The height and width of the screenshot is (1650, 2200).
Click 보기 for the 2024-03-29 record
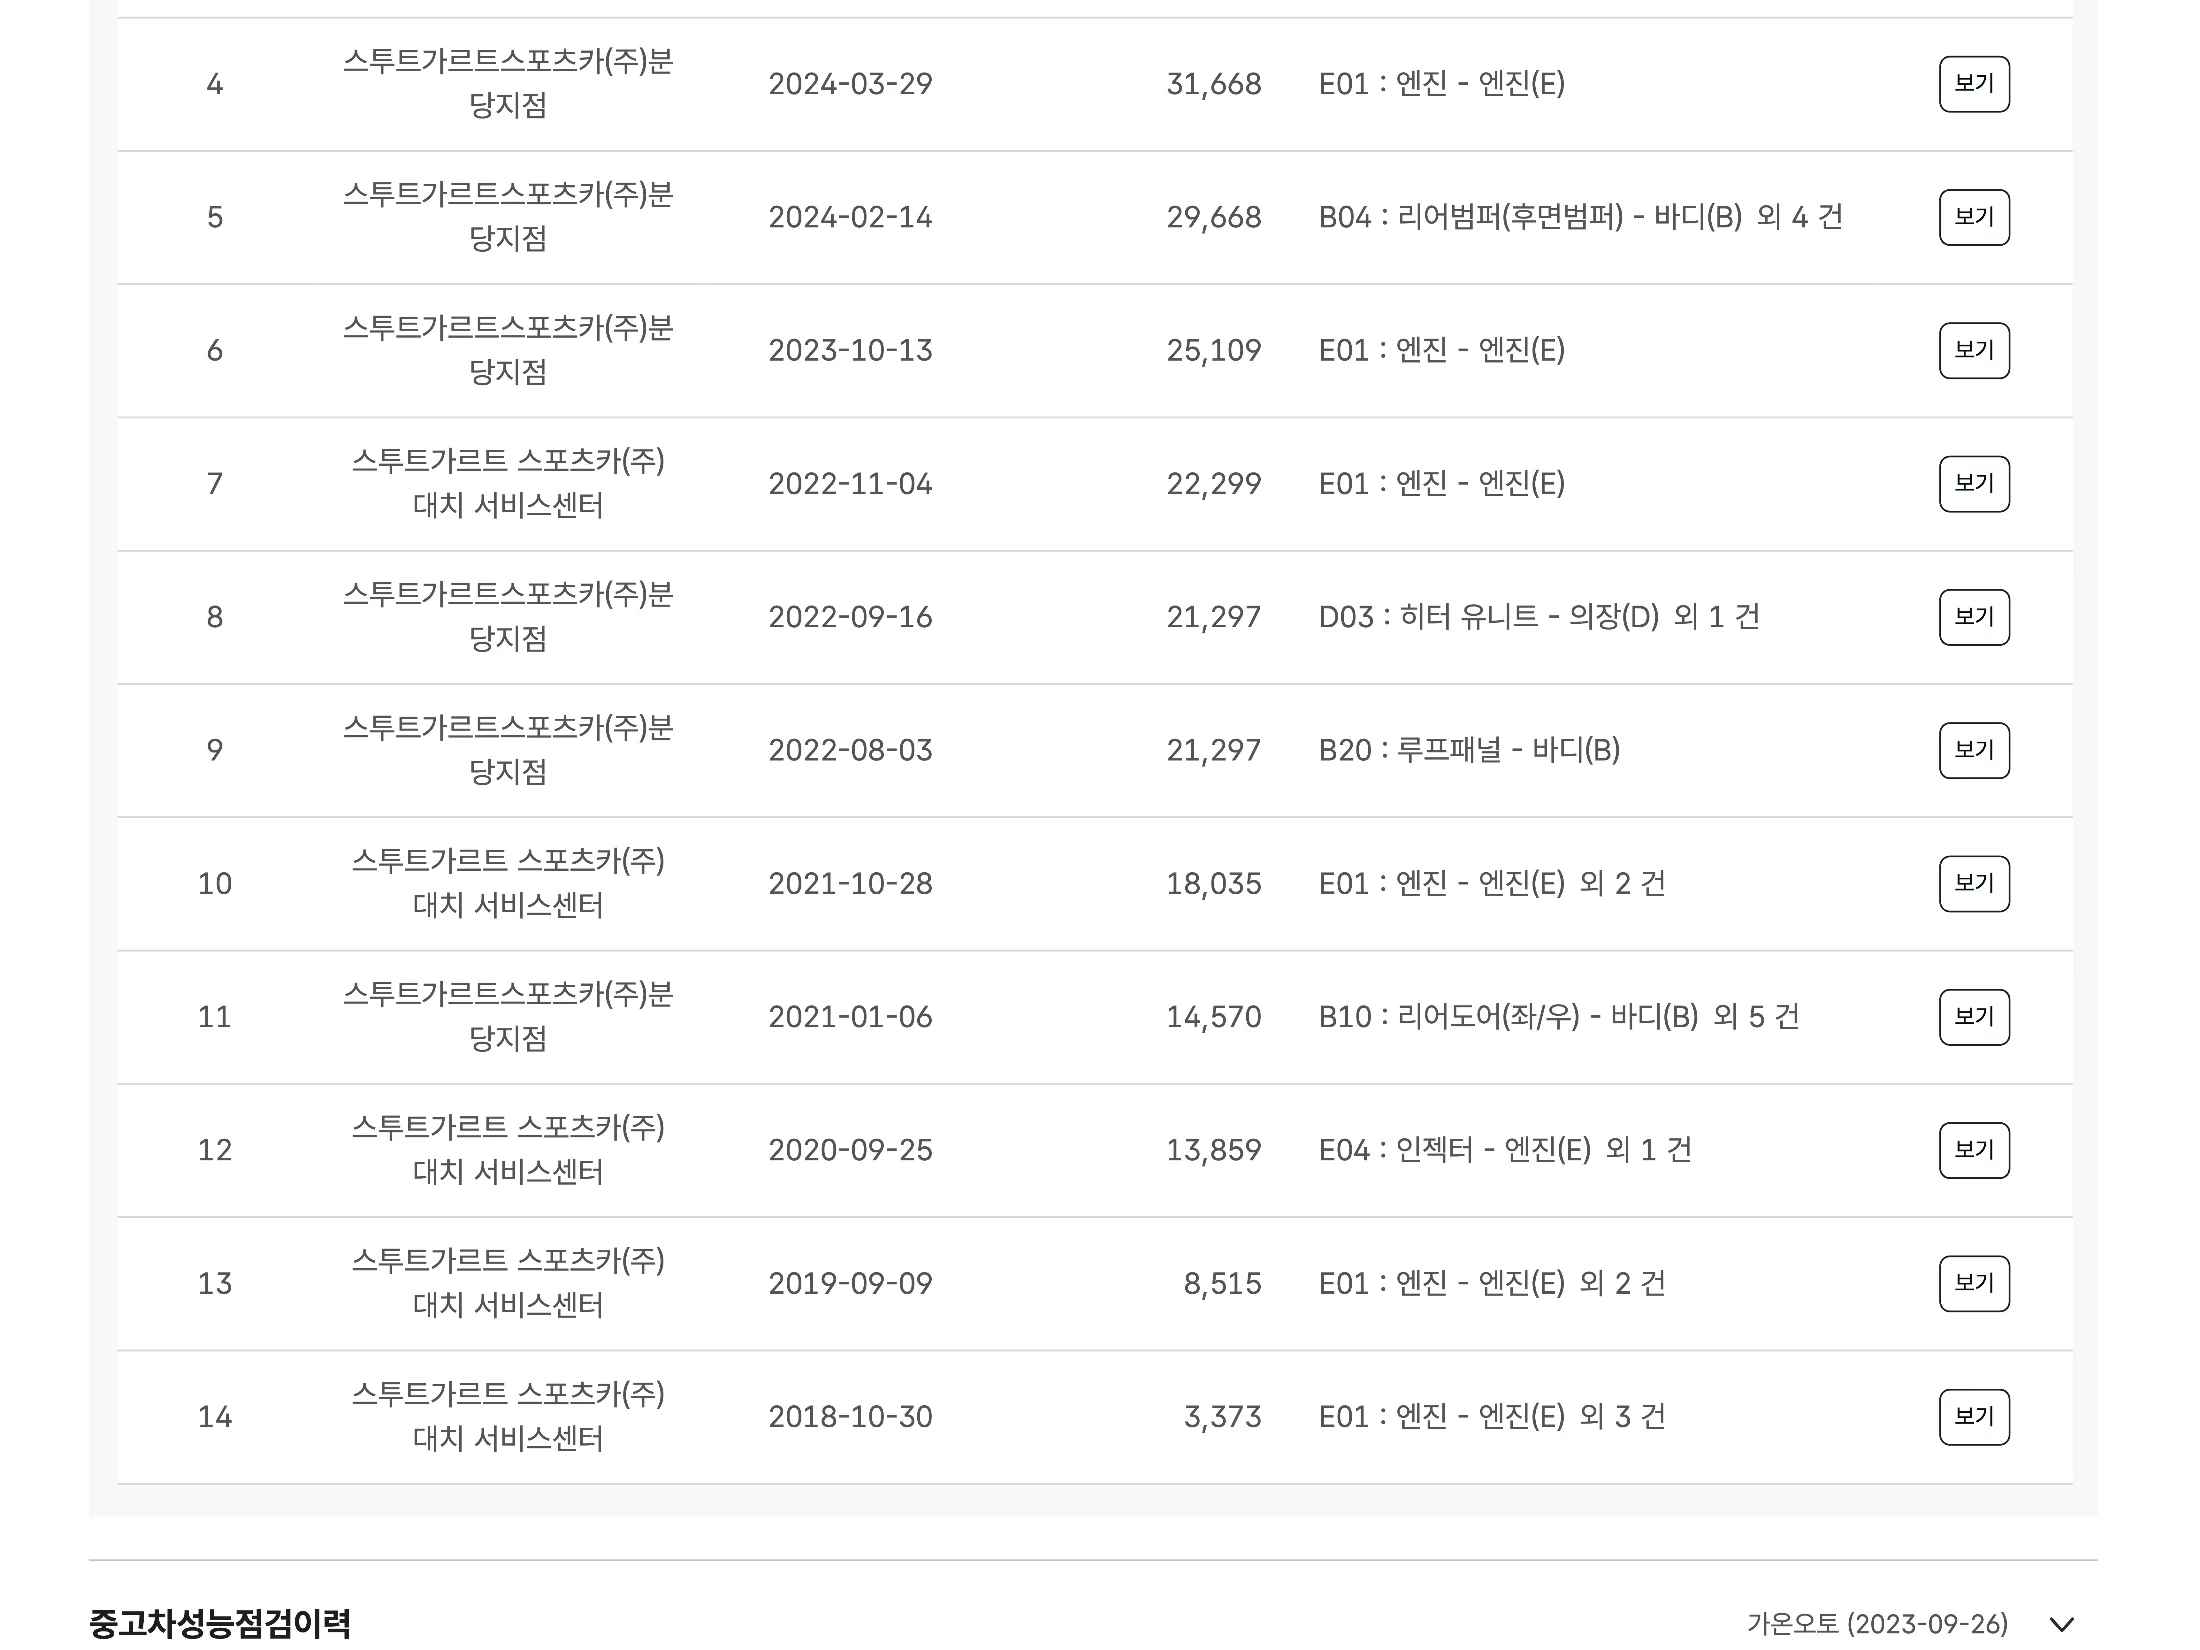[x=1973, y=84]
